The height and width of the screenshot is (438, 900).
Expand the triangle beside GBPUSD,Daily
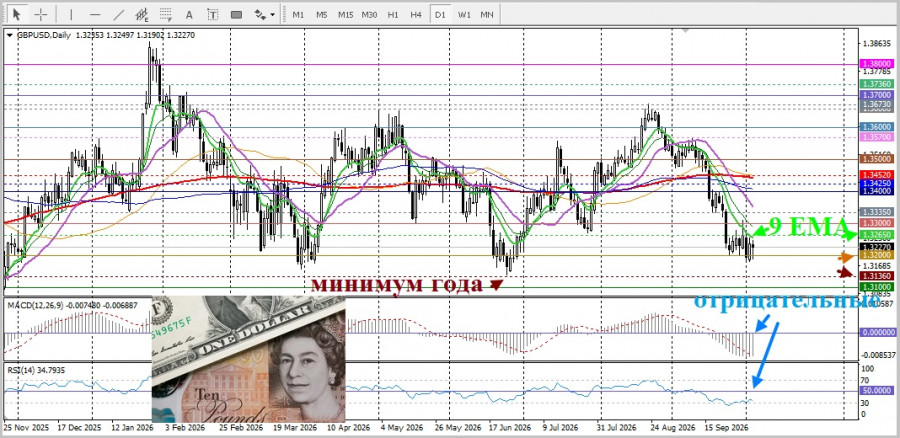pos(10,35)
